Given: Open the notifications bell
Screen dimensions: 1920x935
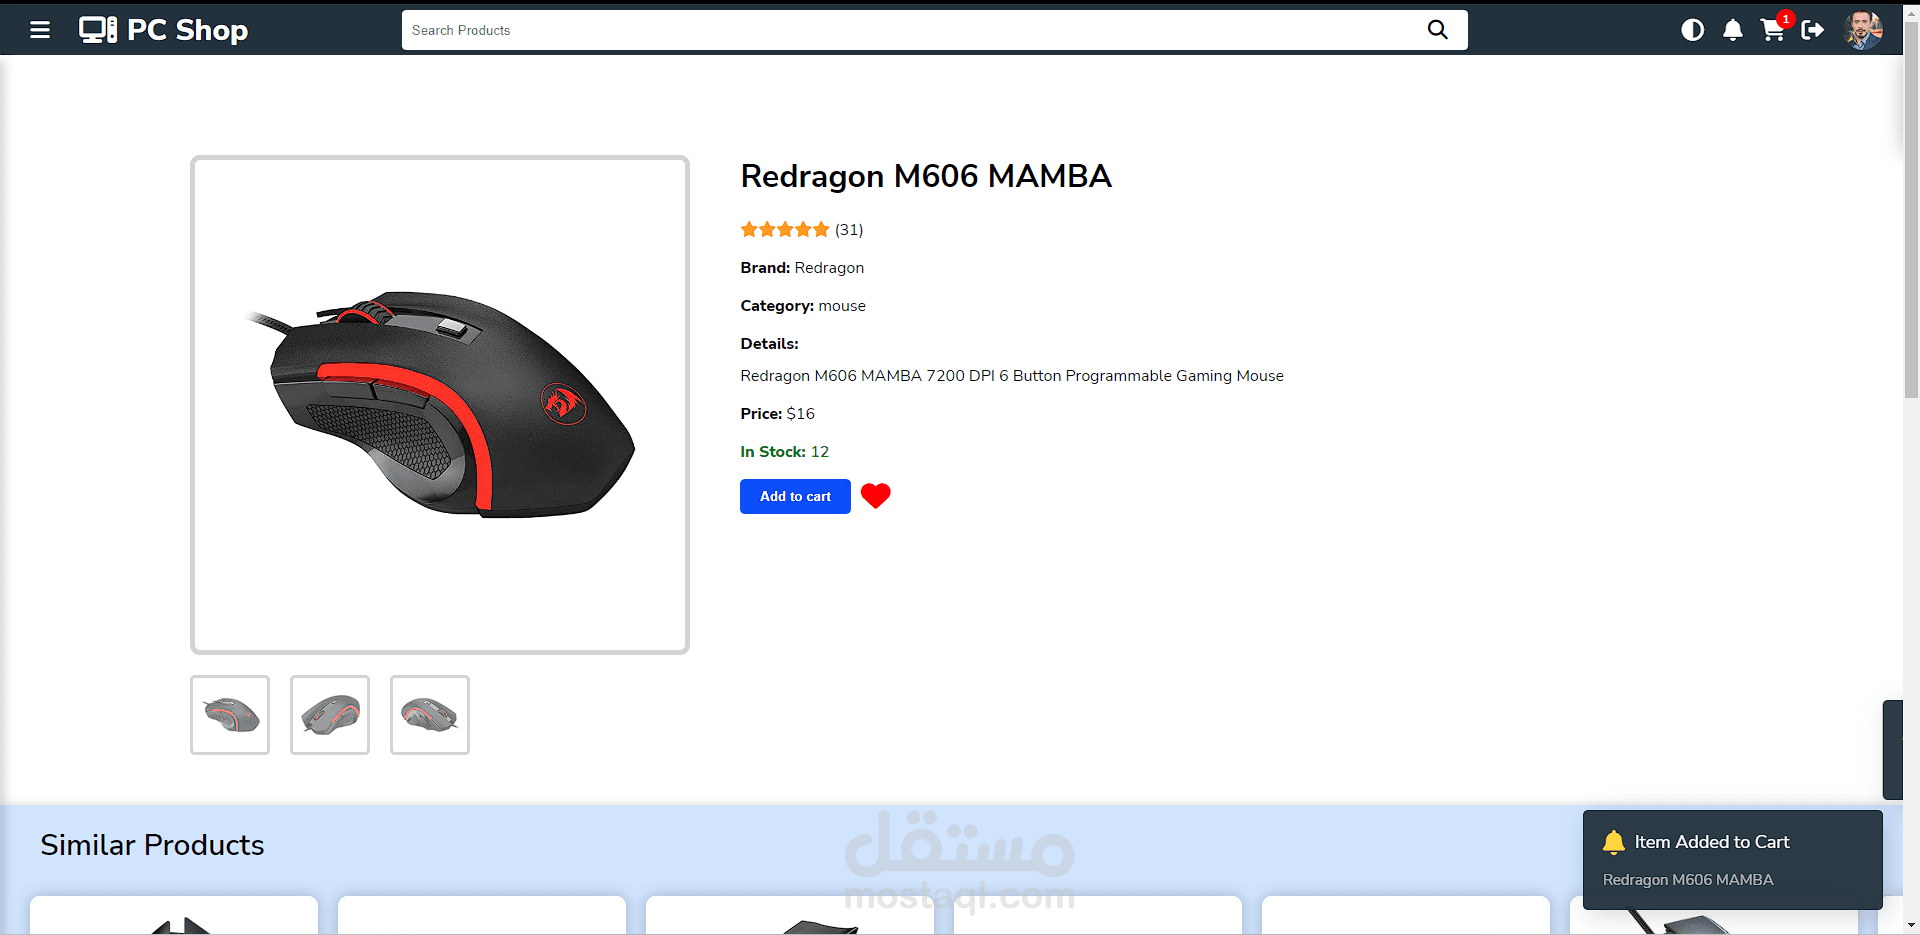Looking at the screenshot, I should [x=1732, y=30].
